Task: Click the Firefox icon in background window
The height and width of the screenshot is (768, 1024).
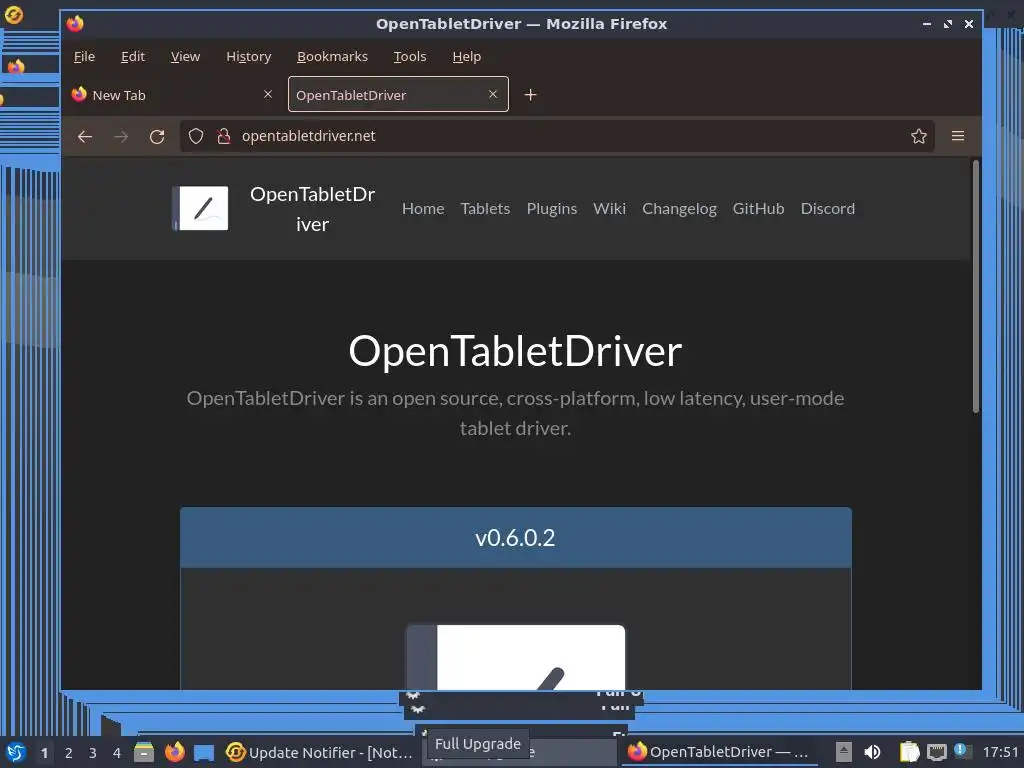Action: click(x=16, y=66)
